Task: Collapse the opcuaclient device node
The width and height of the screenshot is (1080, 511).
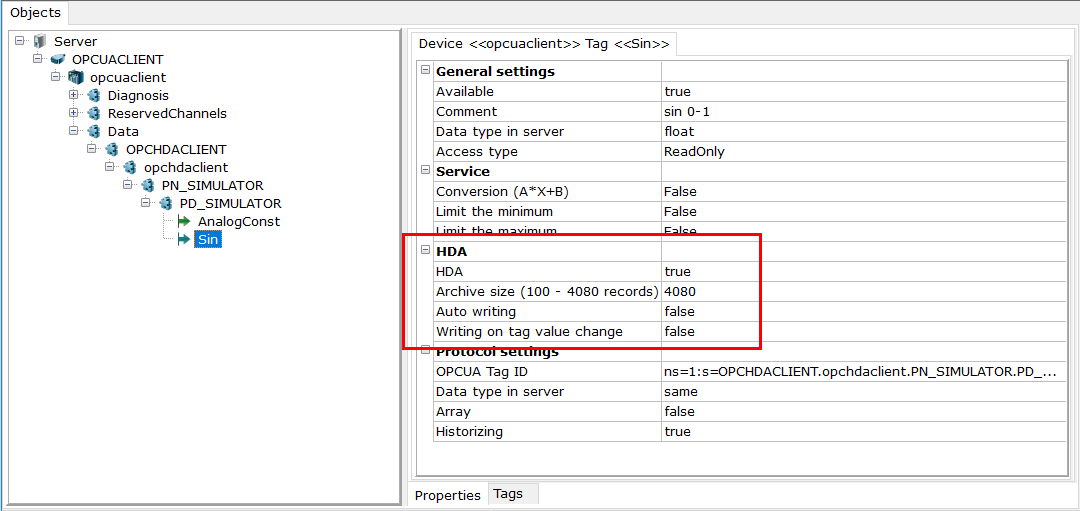Action: [55, 77]
